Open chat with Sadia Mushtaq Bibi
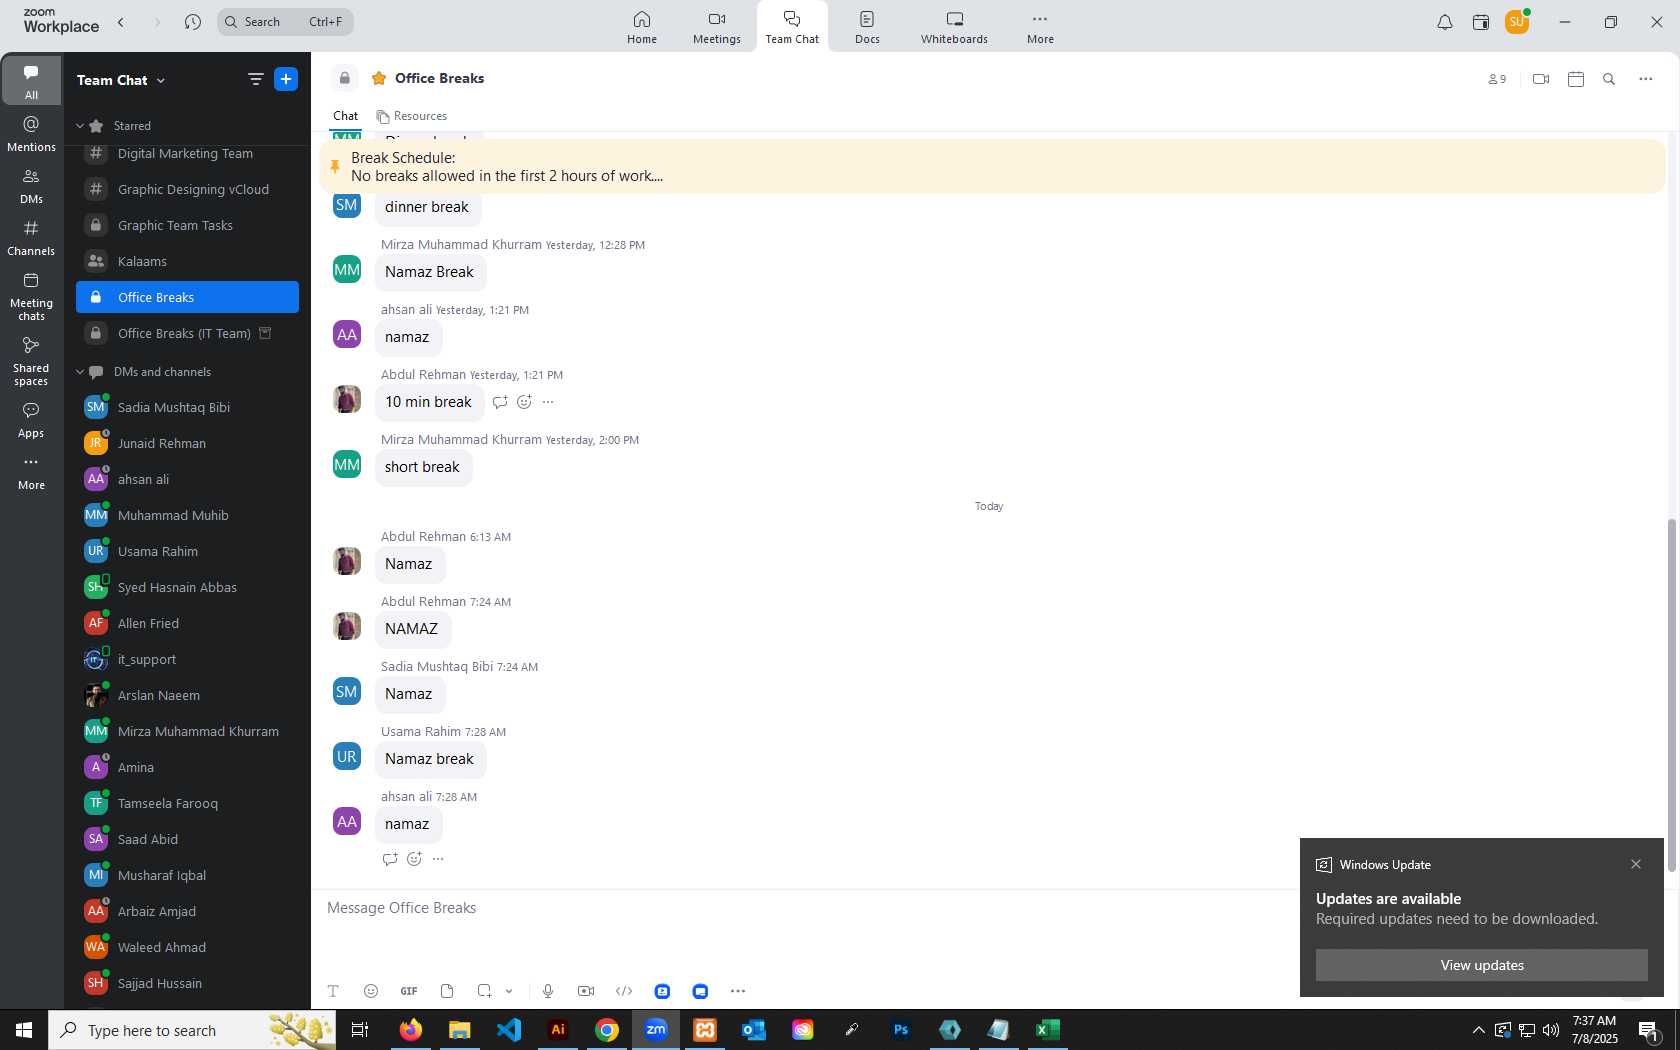Image resolution: width=1680 pixels, height=1050 pixels. pyautogui.click(x=187, y=408)
